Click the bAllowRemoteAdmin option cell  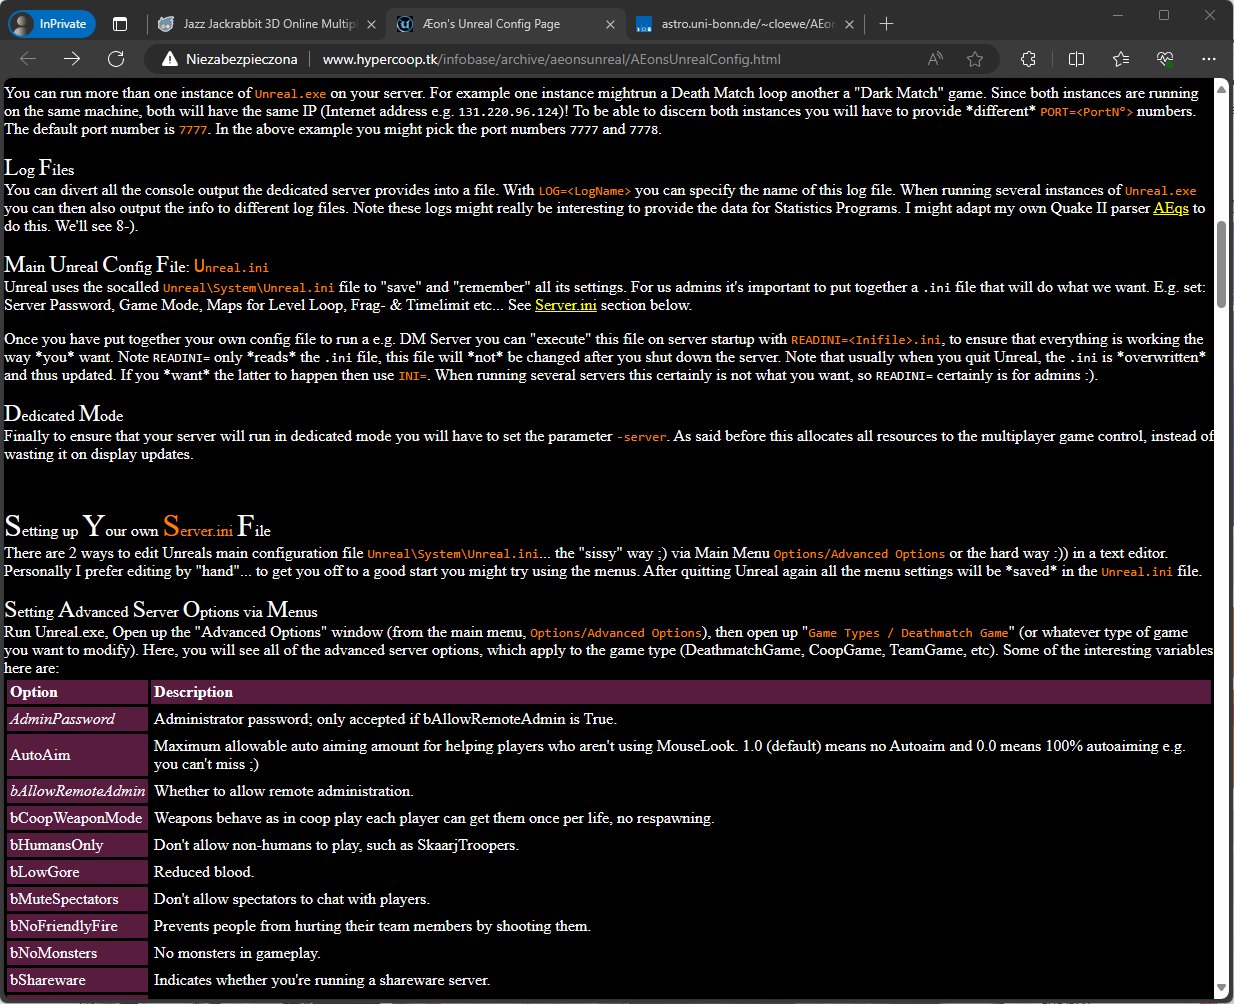coord(78,791)
